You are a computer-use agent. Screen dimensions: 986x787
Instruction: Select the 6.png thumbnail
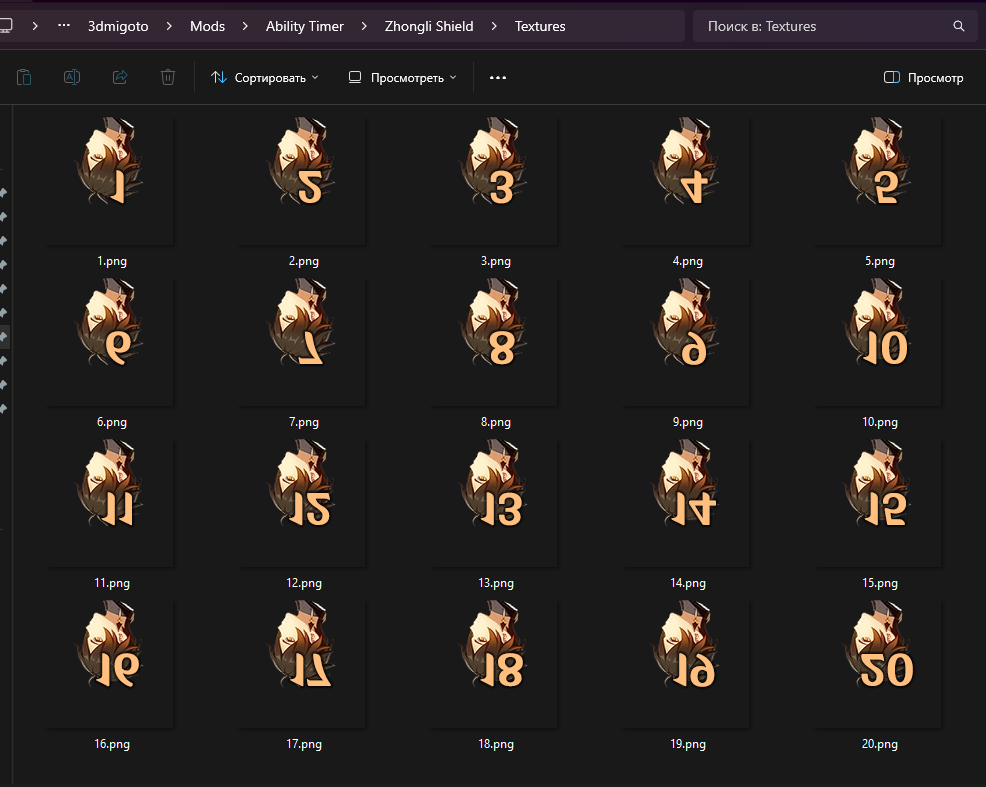[110, 341]
